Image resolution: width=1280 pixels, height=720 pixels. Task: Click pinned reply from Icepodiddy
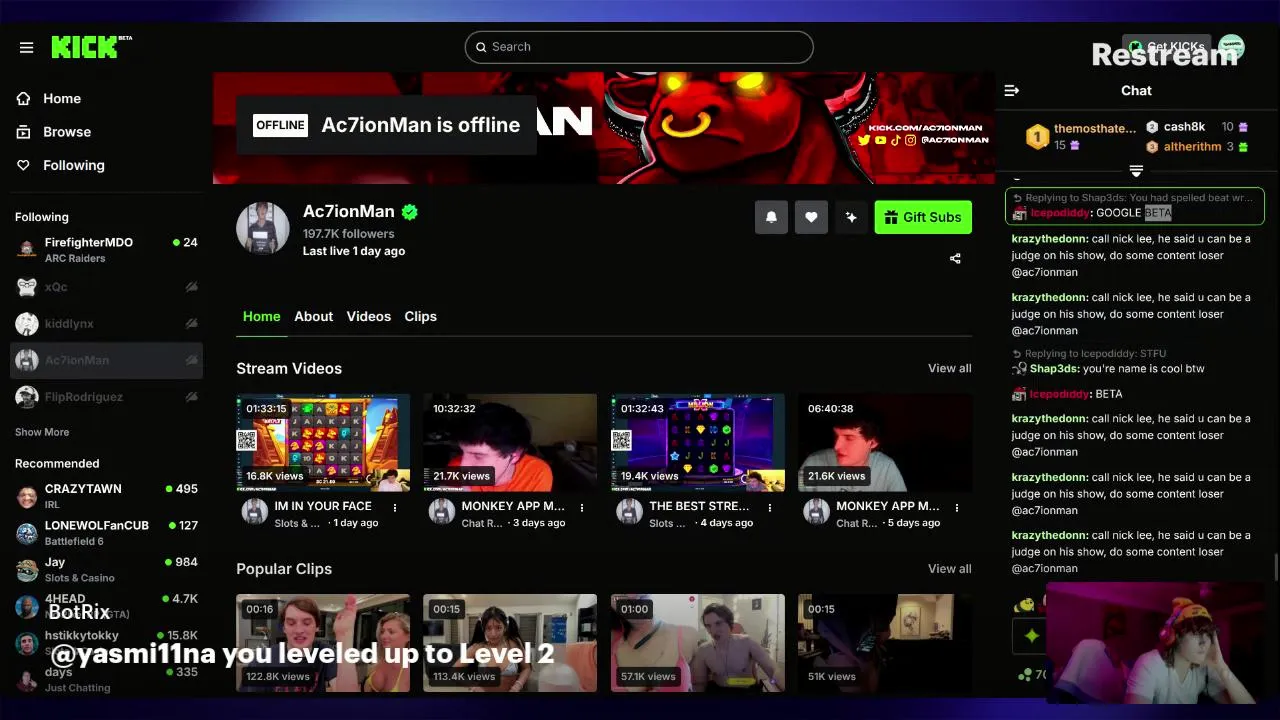point(1135,206)
